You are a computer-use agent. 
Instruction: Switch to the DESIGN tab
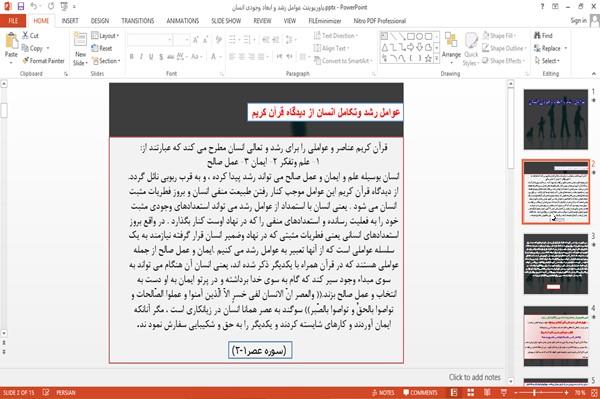[100, 21]
